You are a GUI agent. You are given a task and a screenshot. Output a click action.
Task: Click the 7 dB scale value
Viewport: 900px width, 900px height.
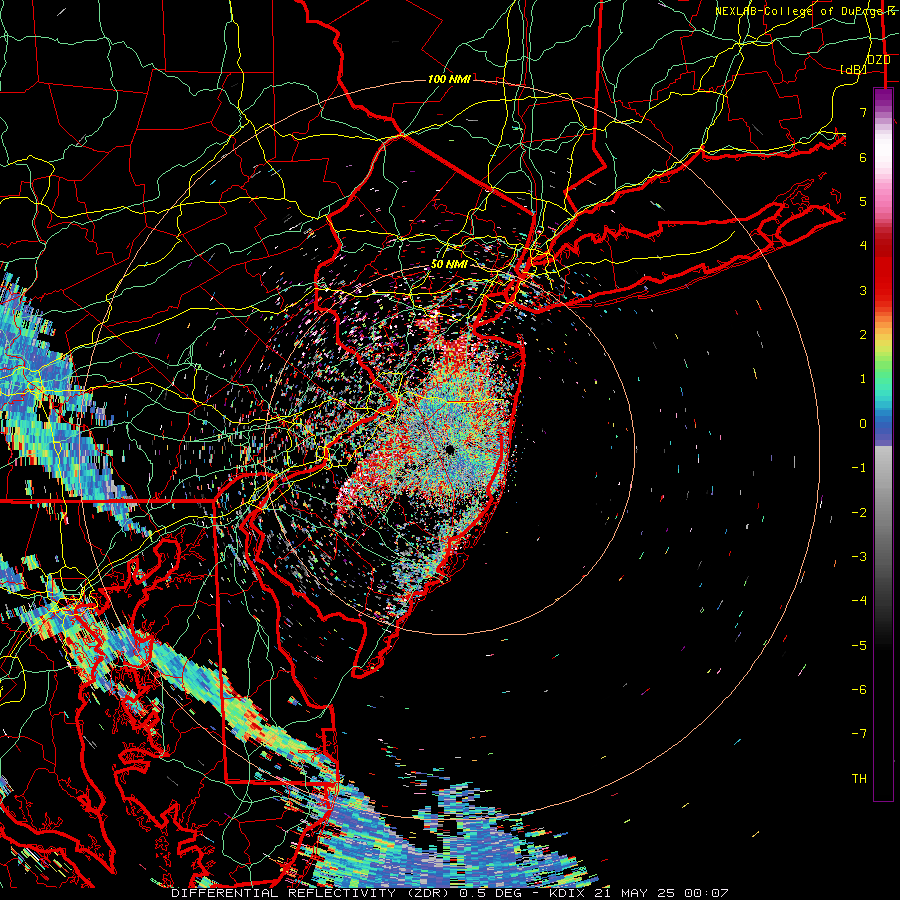(x=863, y=112)
